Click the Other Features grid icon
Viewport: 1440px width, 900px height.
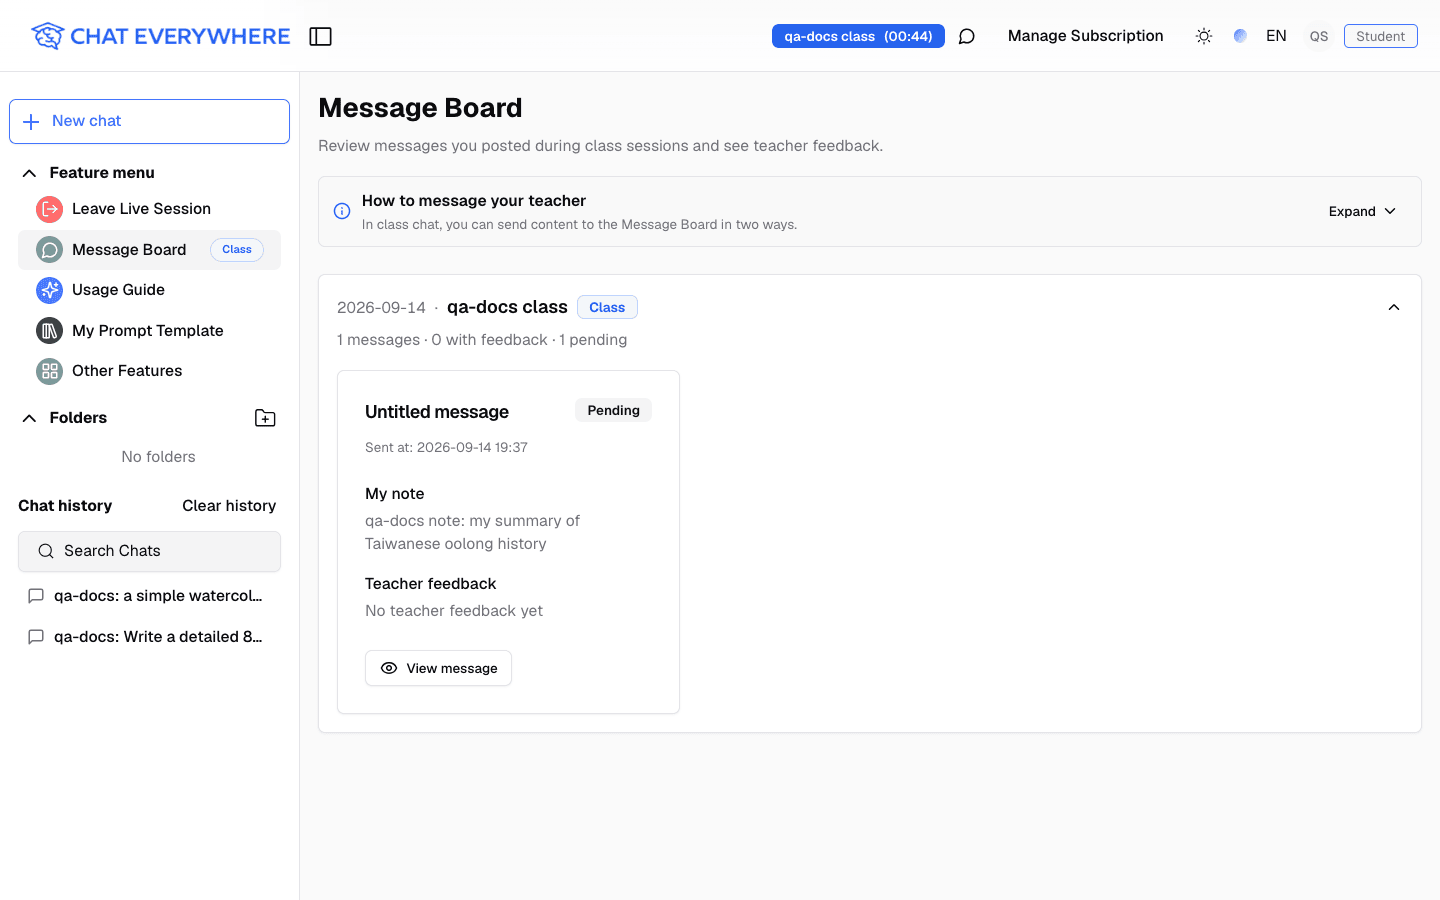coord(49,371)
